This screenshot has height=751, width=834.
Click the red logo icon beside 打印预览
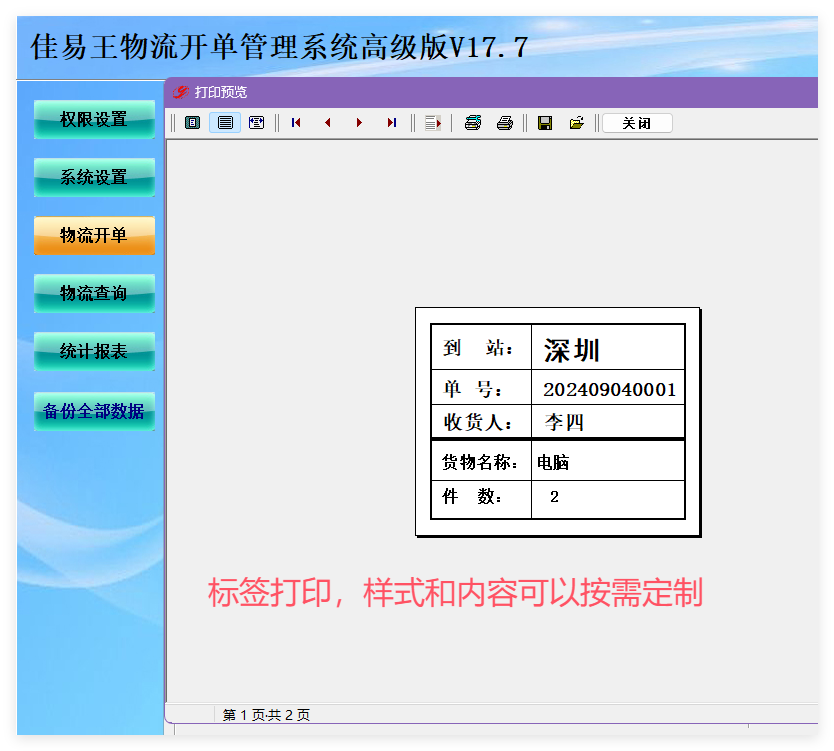coord(181,92)
